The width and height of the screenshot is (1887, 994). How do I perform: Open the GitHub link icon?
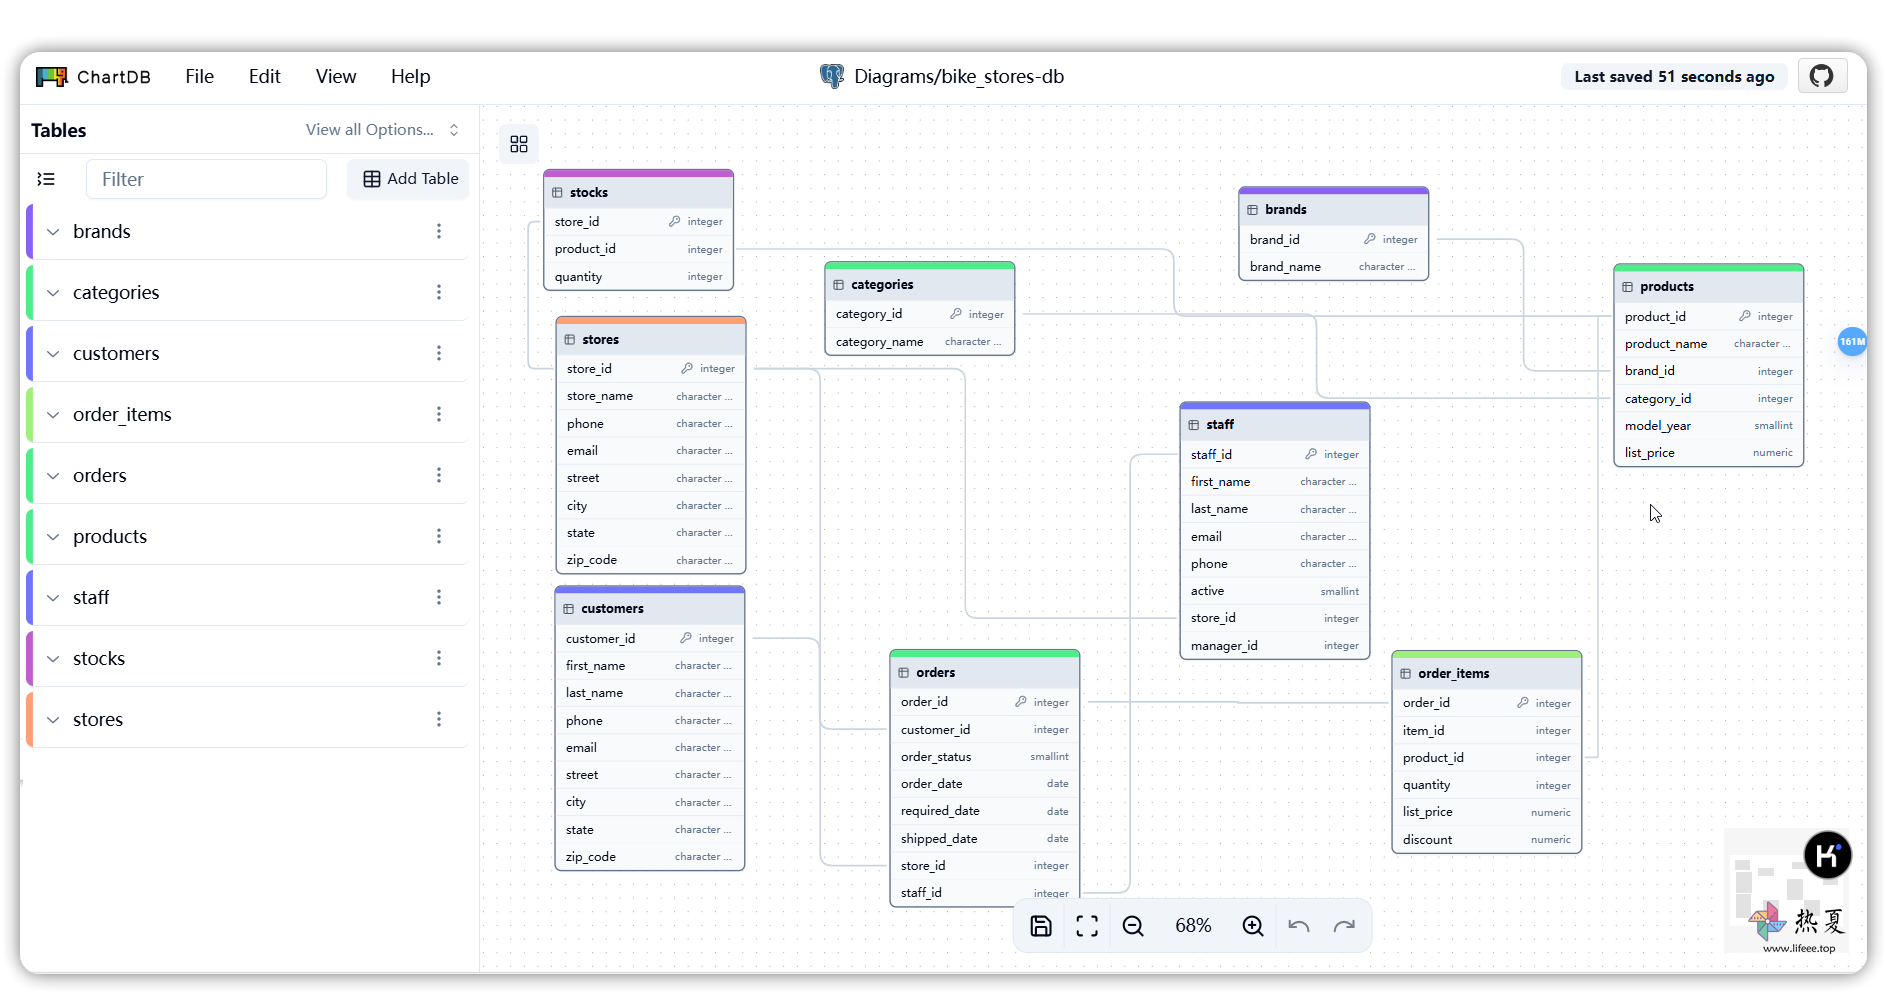pyautogui.click(x=1821, y=76)
